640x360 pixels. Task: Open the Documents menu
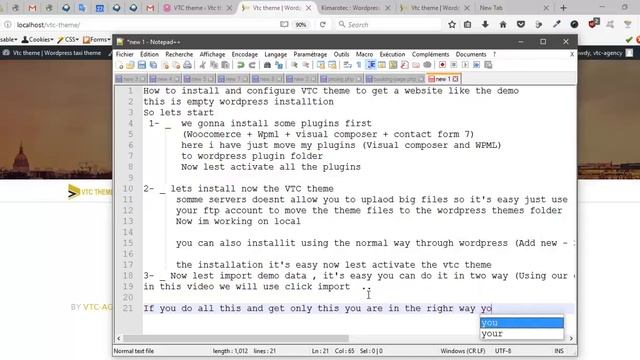pyautogui.click(x=471, y=54)
